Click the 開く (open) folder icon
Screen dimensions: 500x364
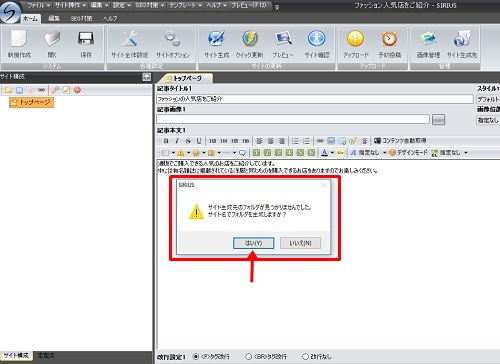52,39
